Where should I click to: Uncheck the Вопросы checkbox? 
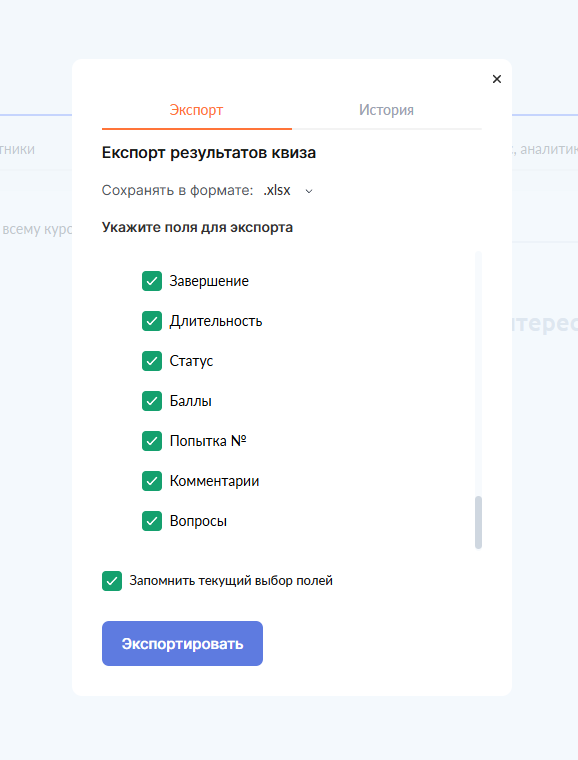tap(152, 521)
